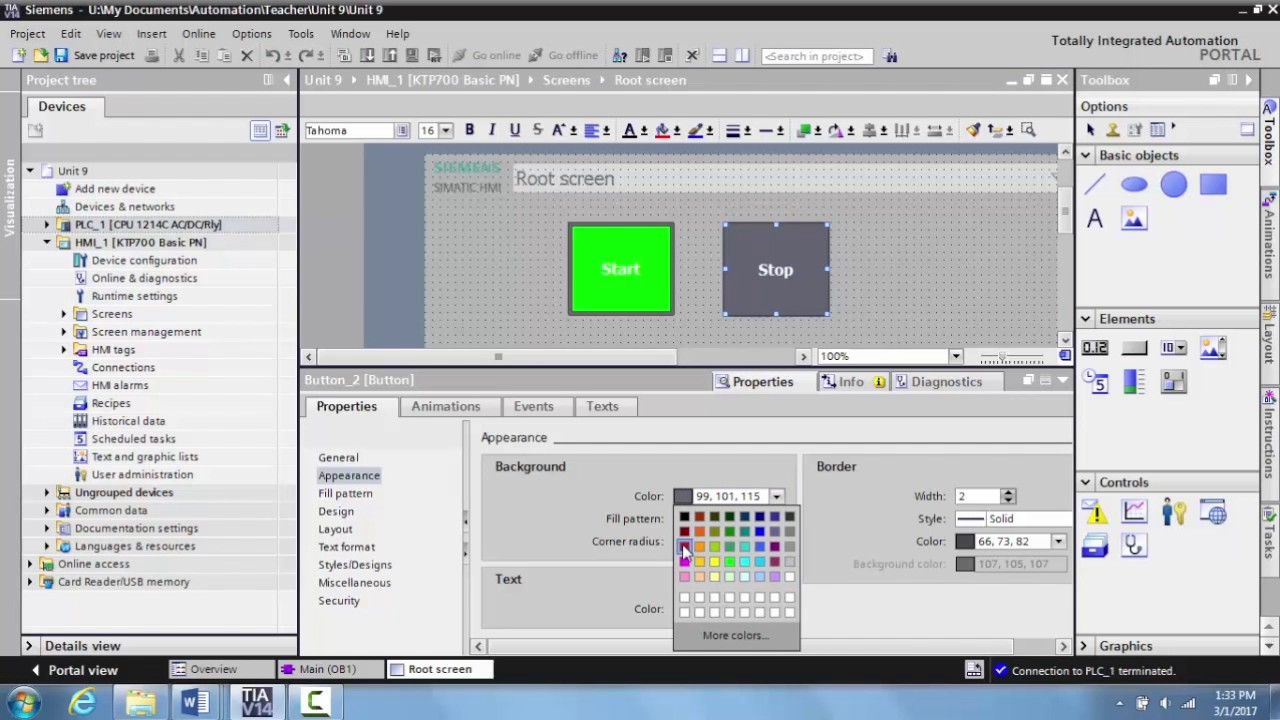Open the zoom level dropdown
The image size is (1280, 720).
[x=955, y=357]
